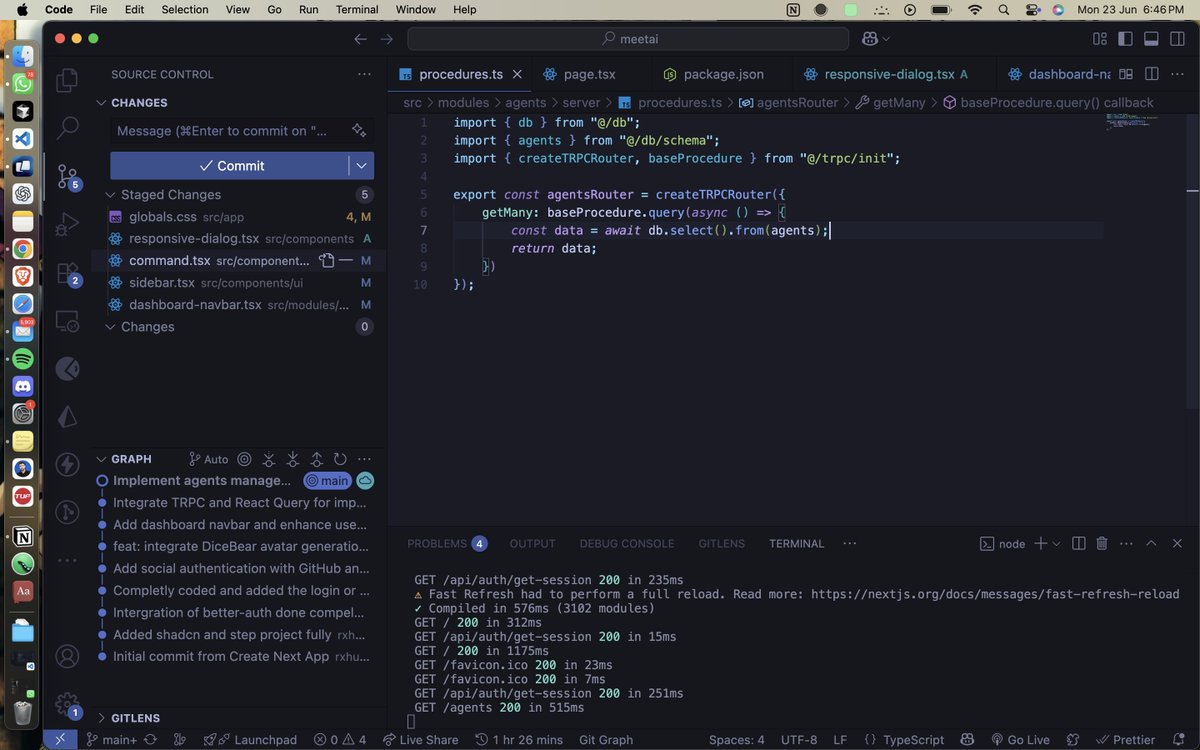Click the target icon in Graph toolbar
The width and height of the screenshot is (1200, 750).
click(245, 459)
